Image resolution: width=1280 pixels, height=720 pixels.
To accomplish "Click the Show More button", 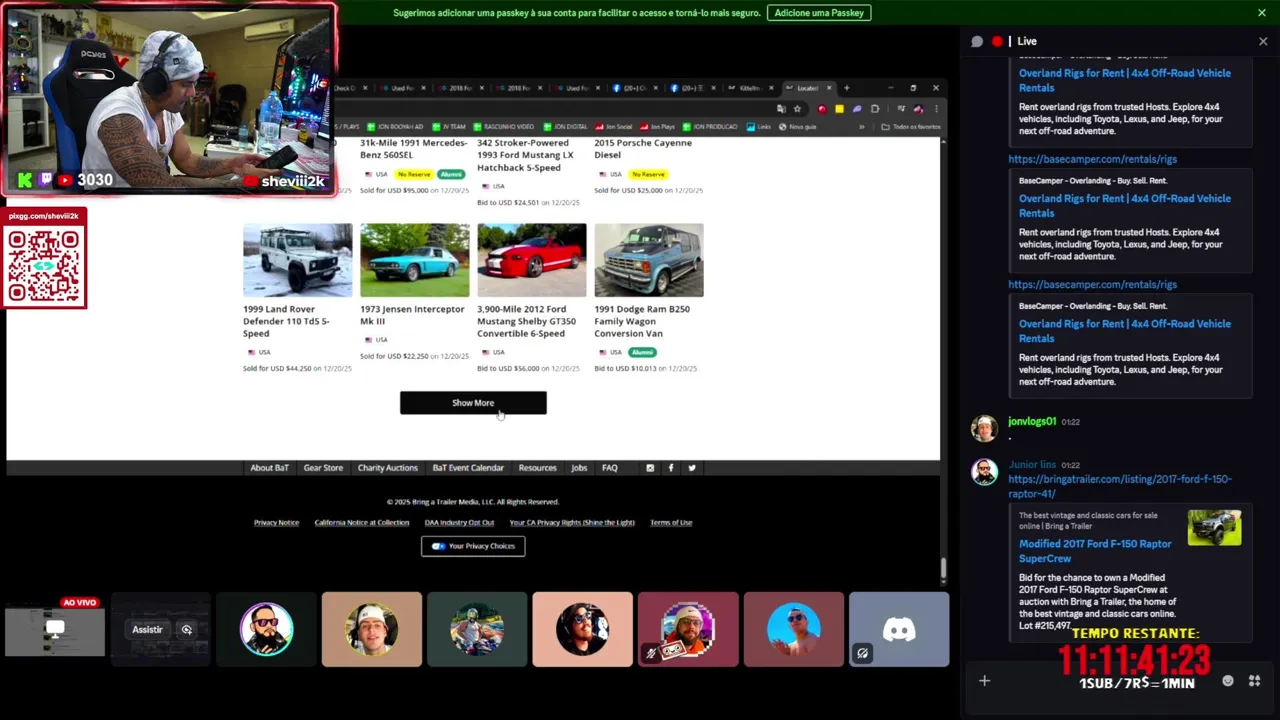I will point(473,403).
